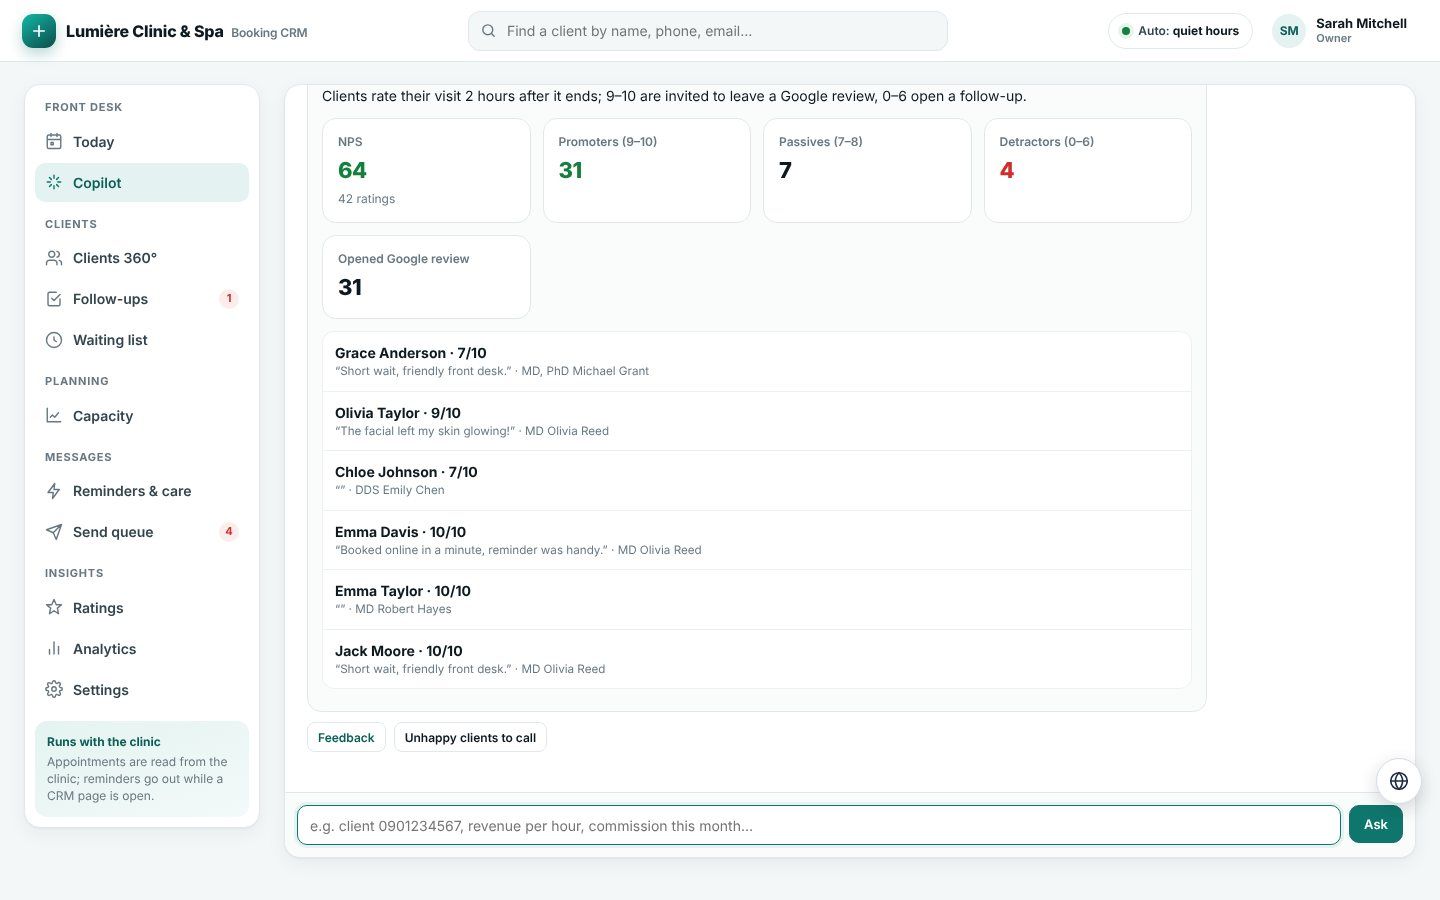Screen dimensions: 1440x900
Task: Focus the Find a client search field
Action: click(708, 31)
